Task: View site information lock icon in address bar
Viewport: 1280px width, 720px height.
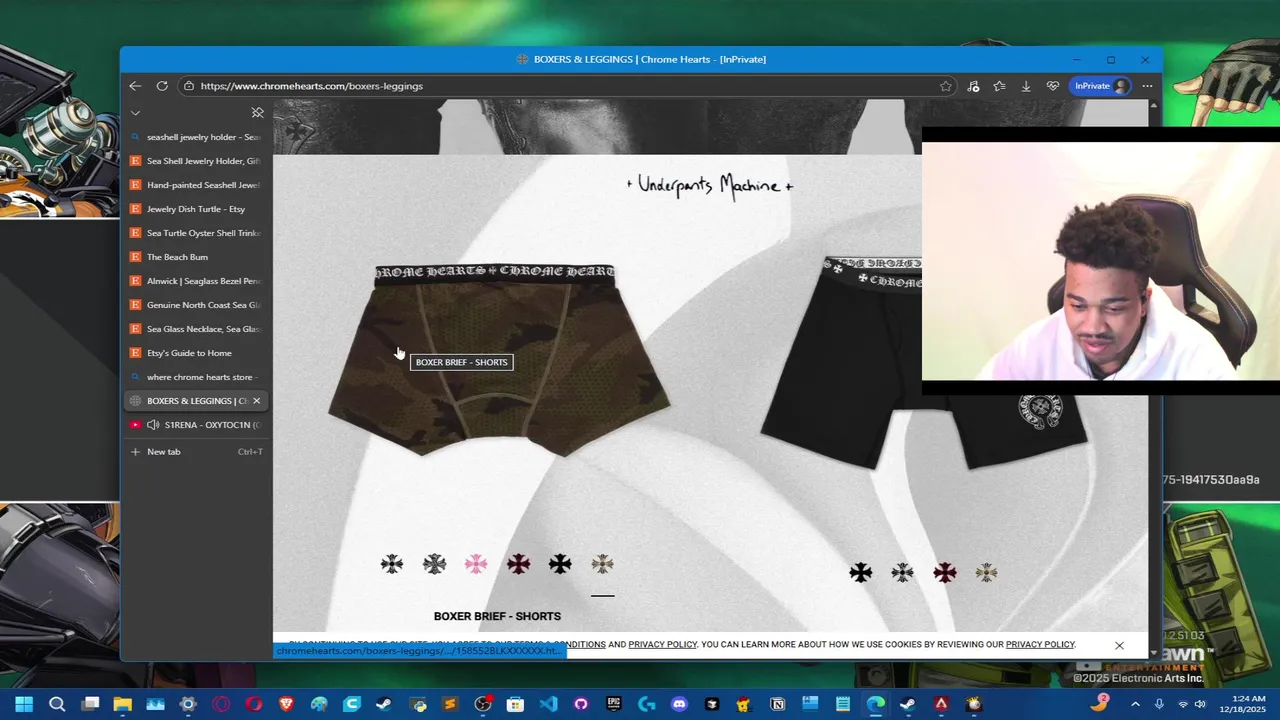Action: 188,86
